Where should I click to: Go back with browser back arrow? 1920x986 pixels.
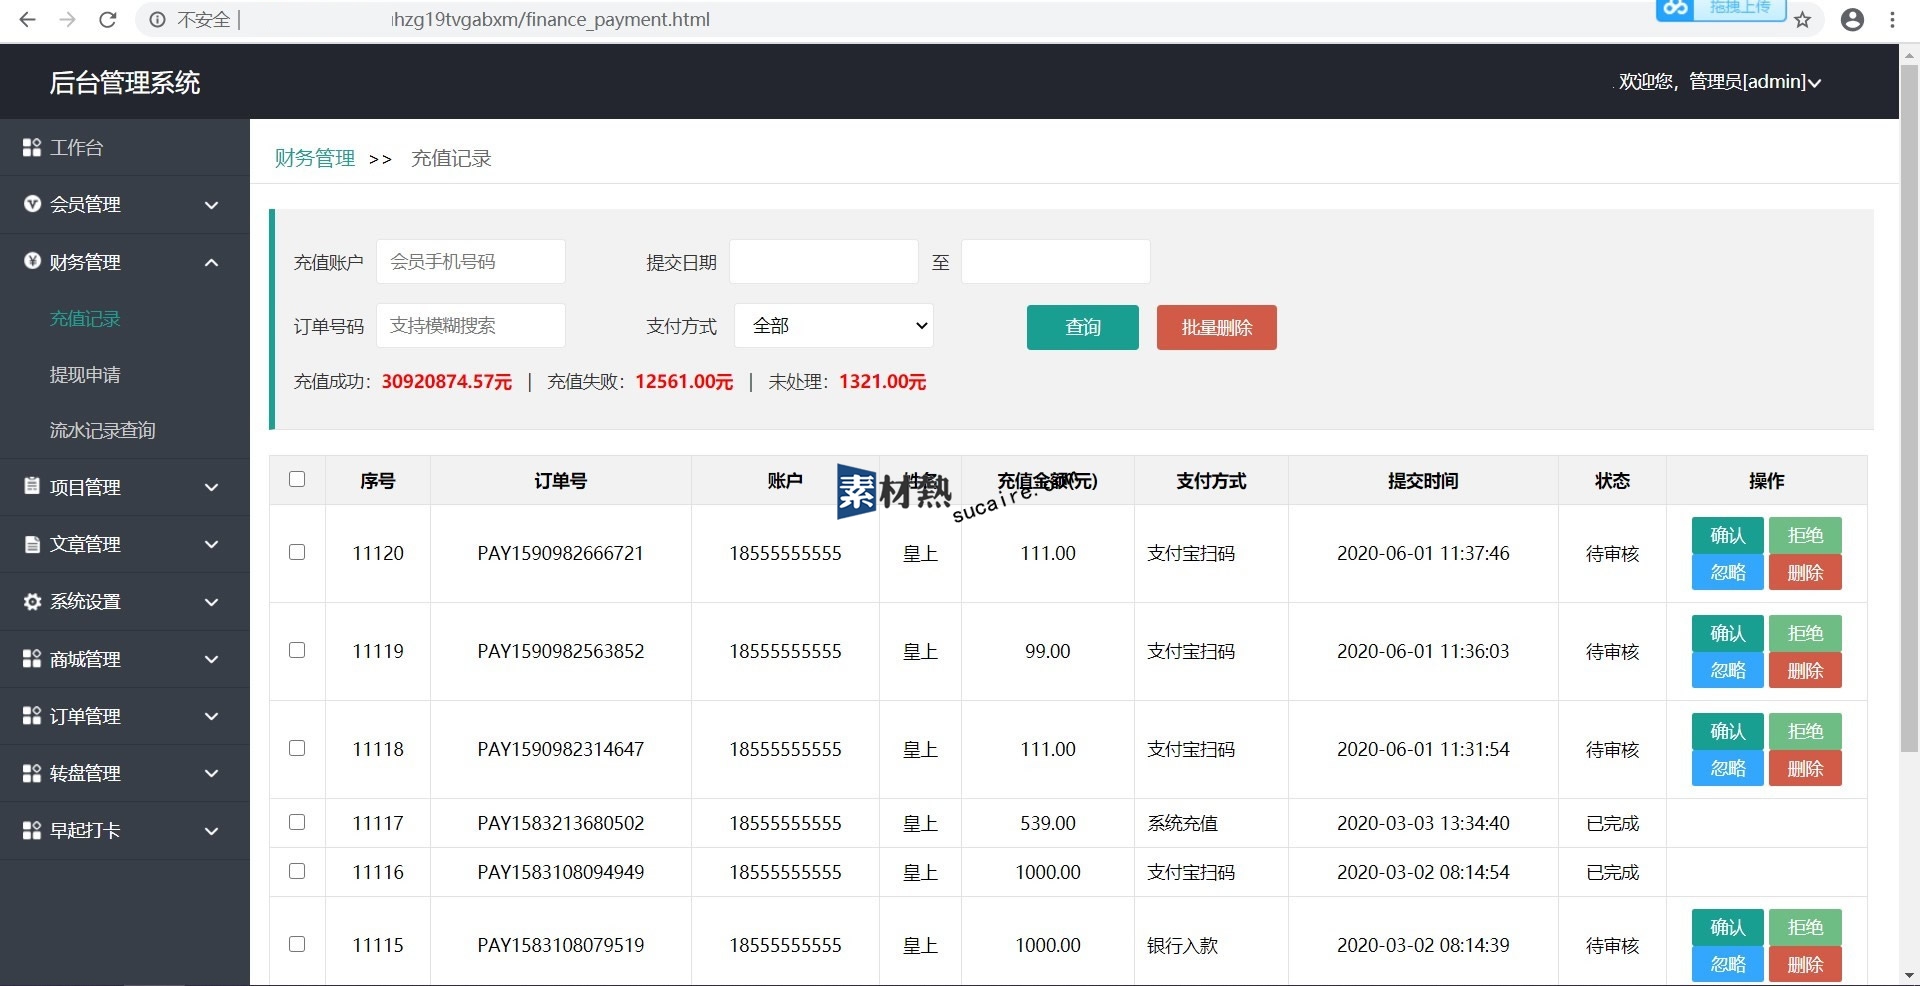point(27,20)
